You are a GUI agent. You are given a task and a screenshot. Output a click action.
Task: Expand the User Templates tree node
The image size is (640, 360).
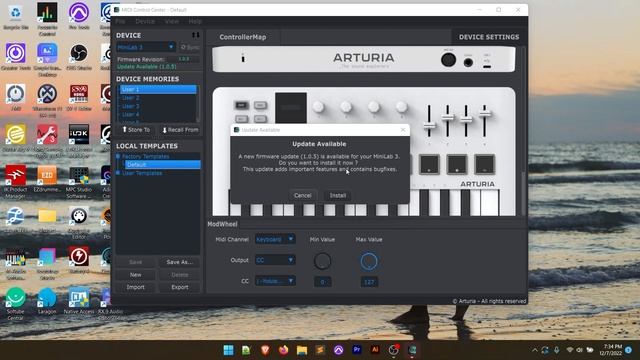coord(118,173)
